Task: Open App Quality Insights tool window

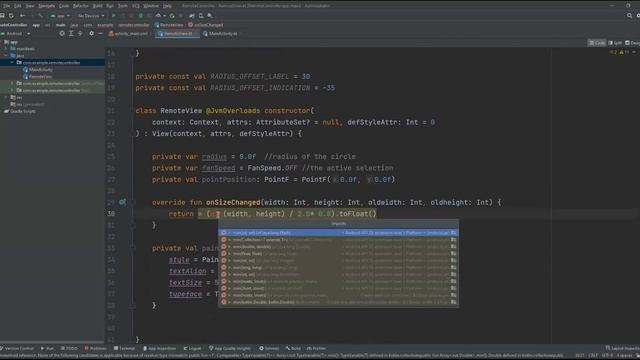Action: click(230, 348)
